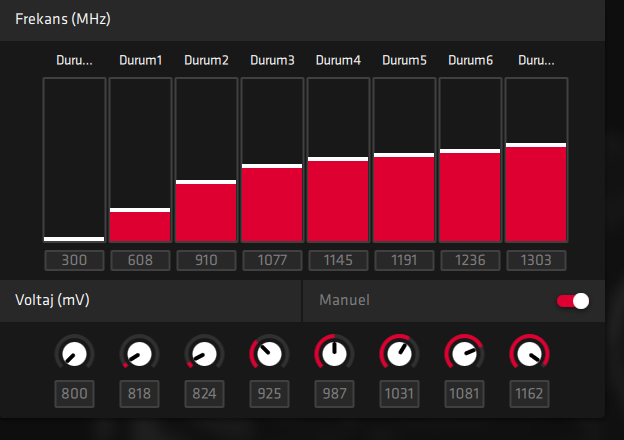Select the 818 mV voltage field
Screen dimensions: 624x440
(x=139, y=394)
